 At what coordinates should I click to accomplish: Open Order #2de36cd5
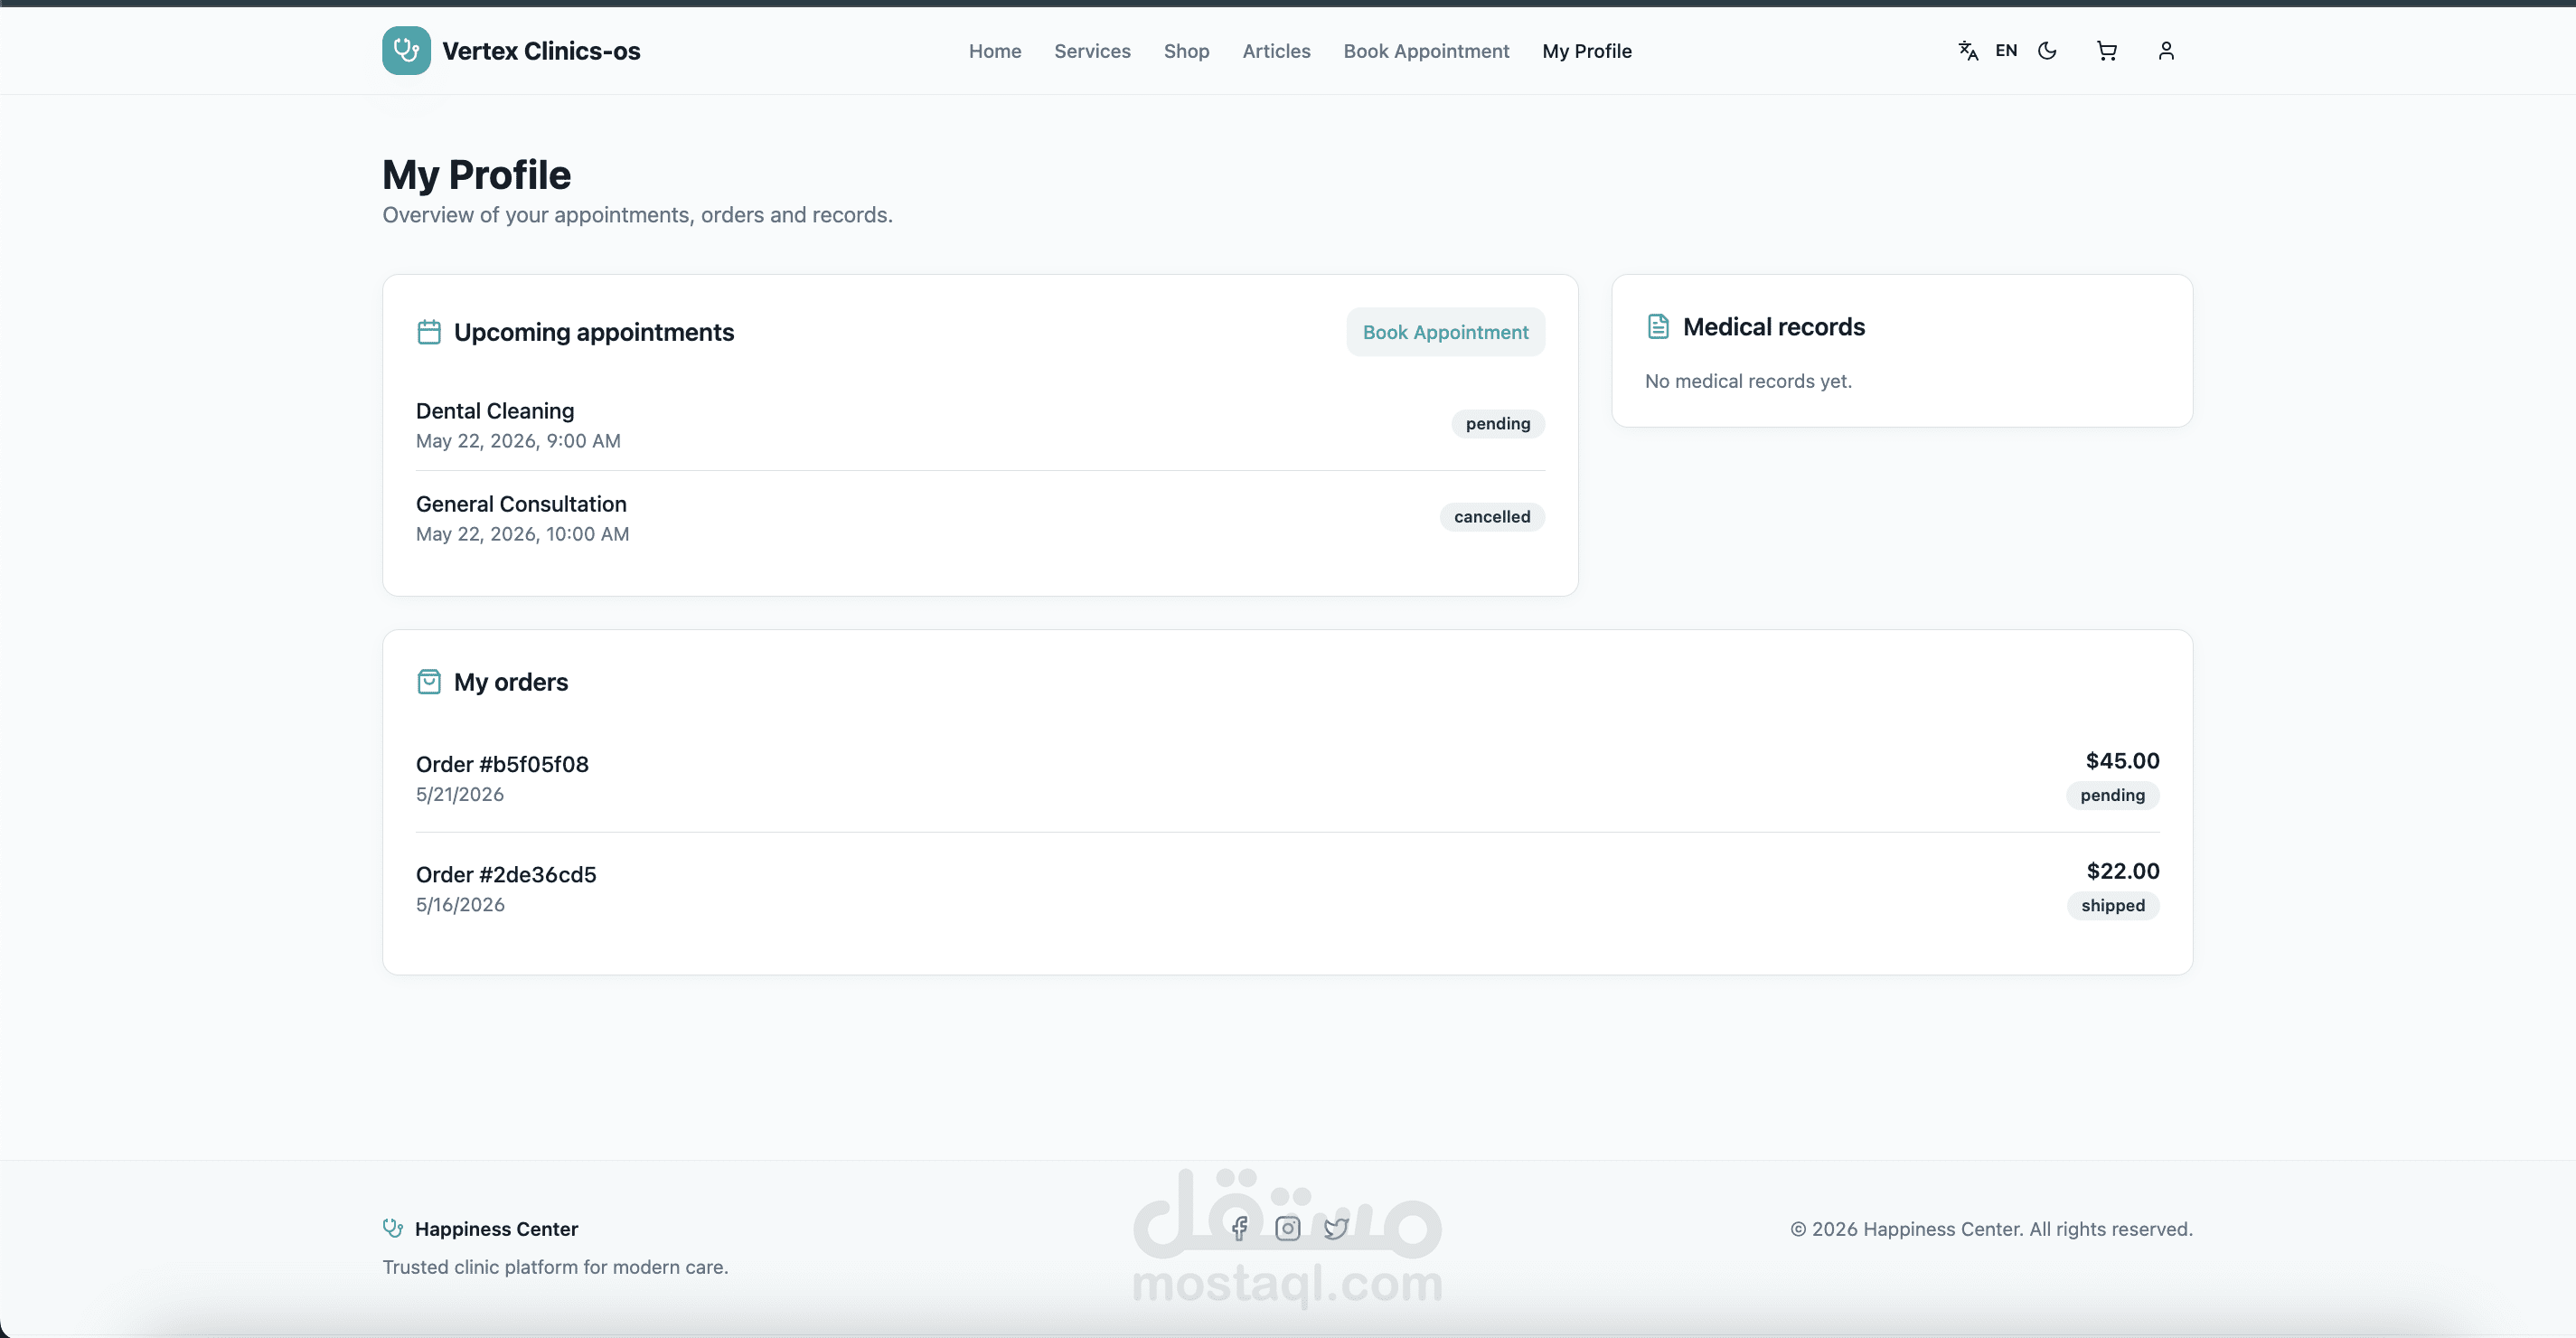pos(506,875)
